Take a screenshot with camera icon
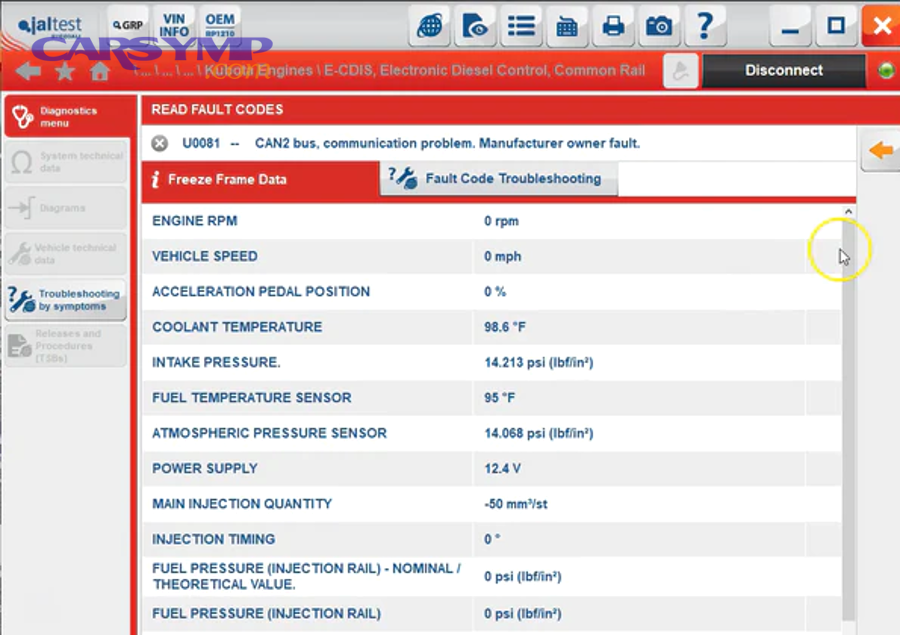Image resolution: width=900 pixels, height=635 pixels. (658, 26)
